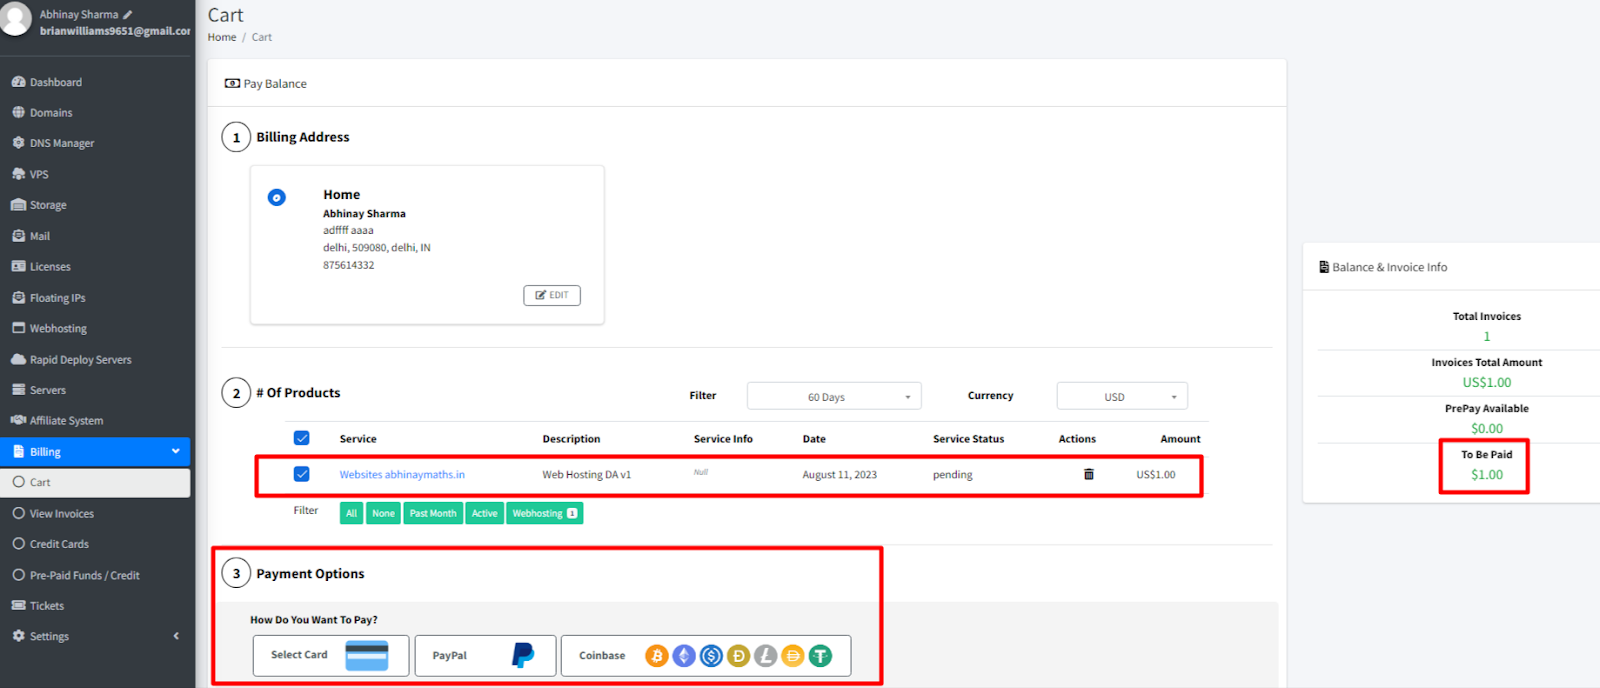Click the trash icon to delete the service

tap(1088, 474)
